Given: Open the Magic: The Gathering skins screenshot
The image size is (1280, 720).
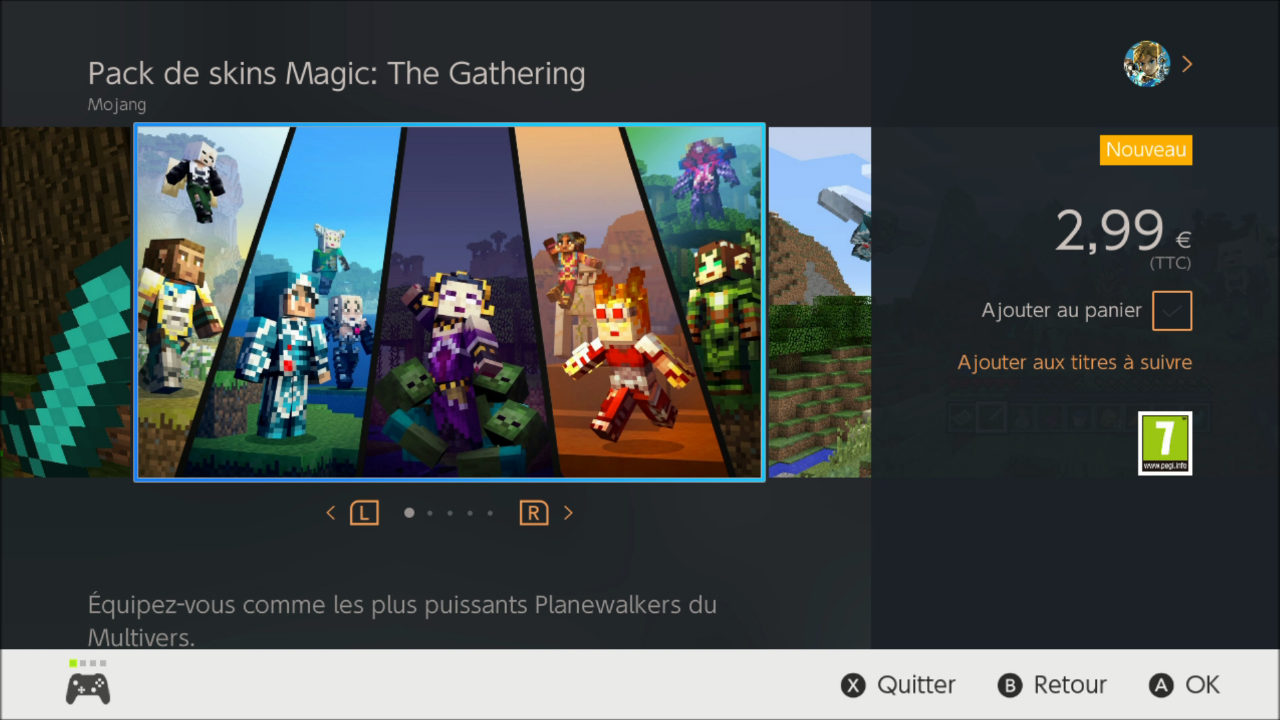Looking at the screenshot, I should tap(450, 302).
